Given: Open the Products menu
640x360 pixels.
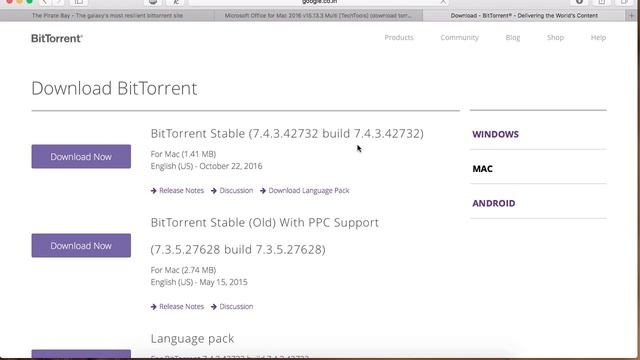Looking at the screenshot, I should [399, 38].
